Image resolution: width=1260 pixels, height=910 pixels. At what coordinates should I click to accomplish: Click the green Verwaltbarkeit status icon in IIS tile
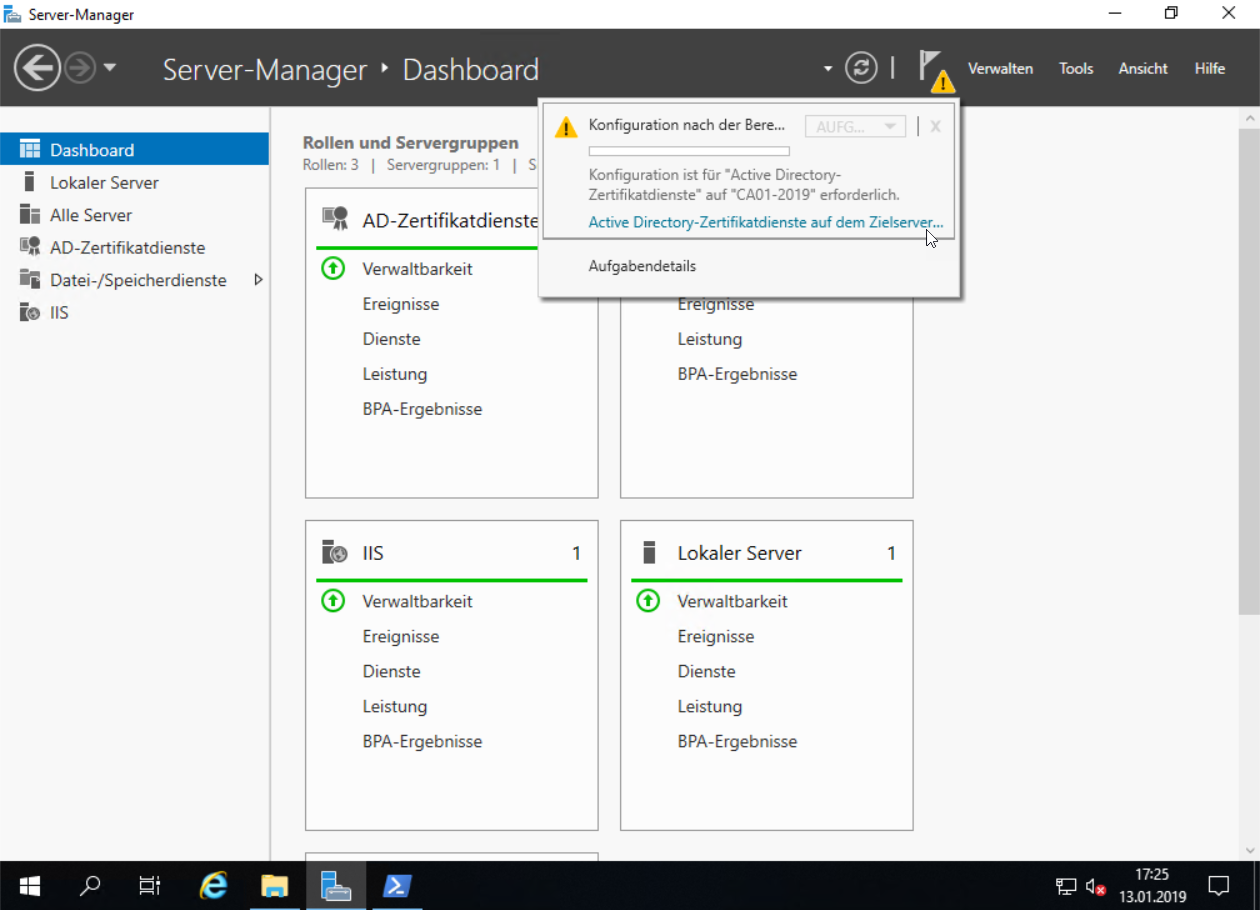pos(333,601)
